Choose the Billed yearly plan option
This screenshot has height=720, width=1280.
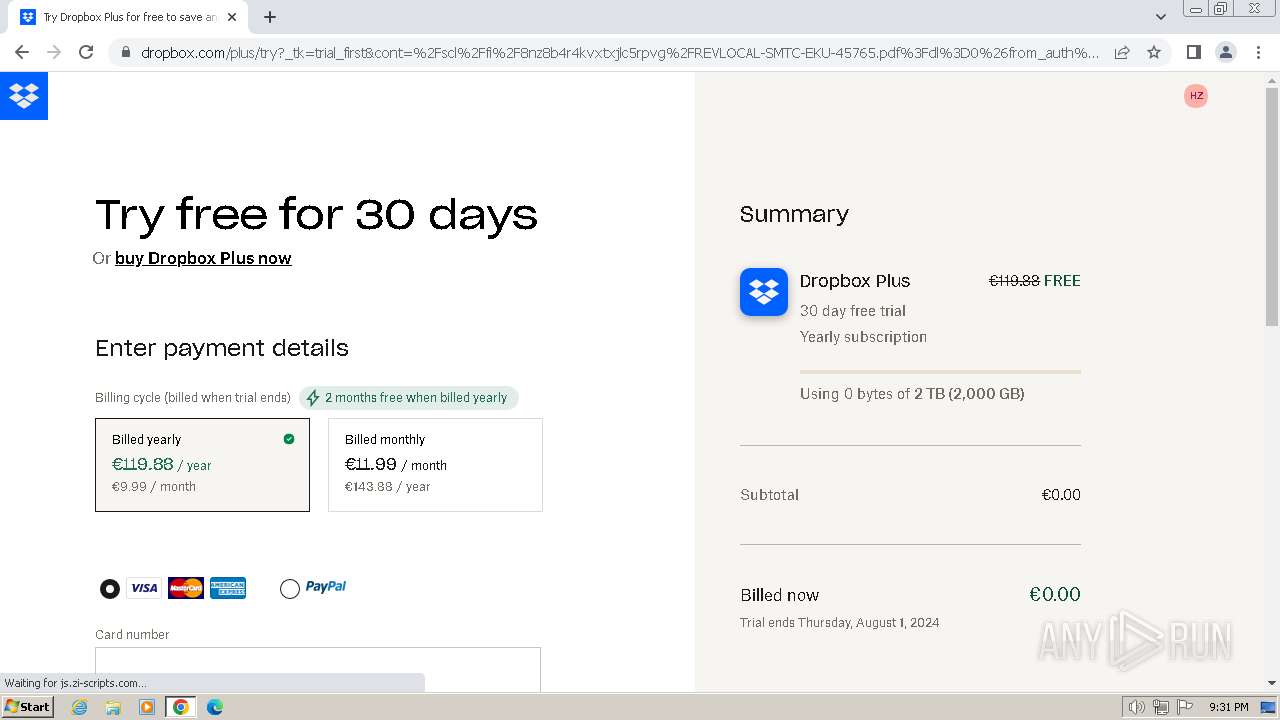[202, 465]
